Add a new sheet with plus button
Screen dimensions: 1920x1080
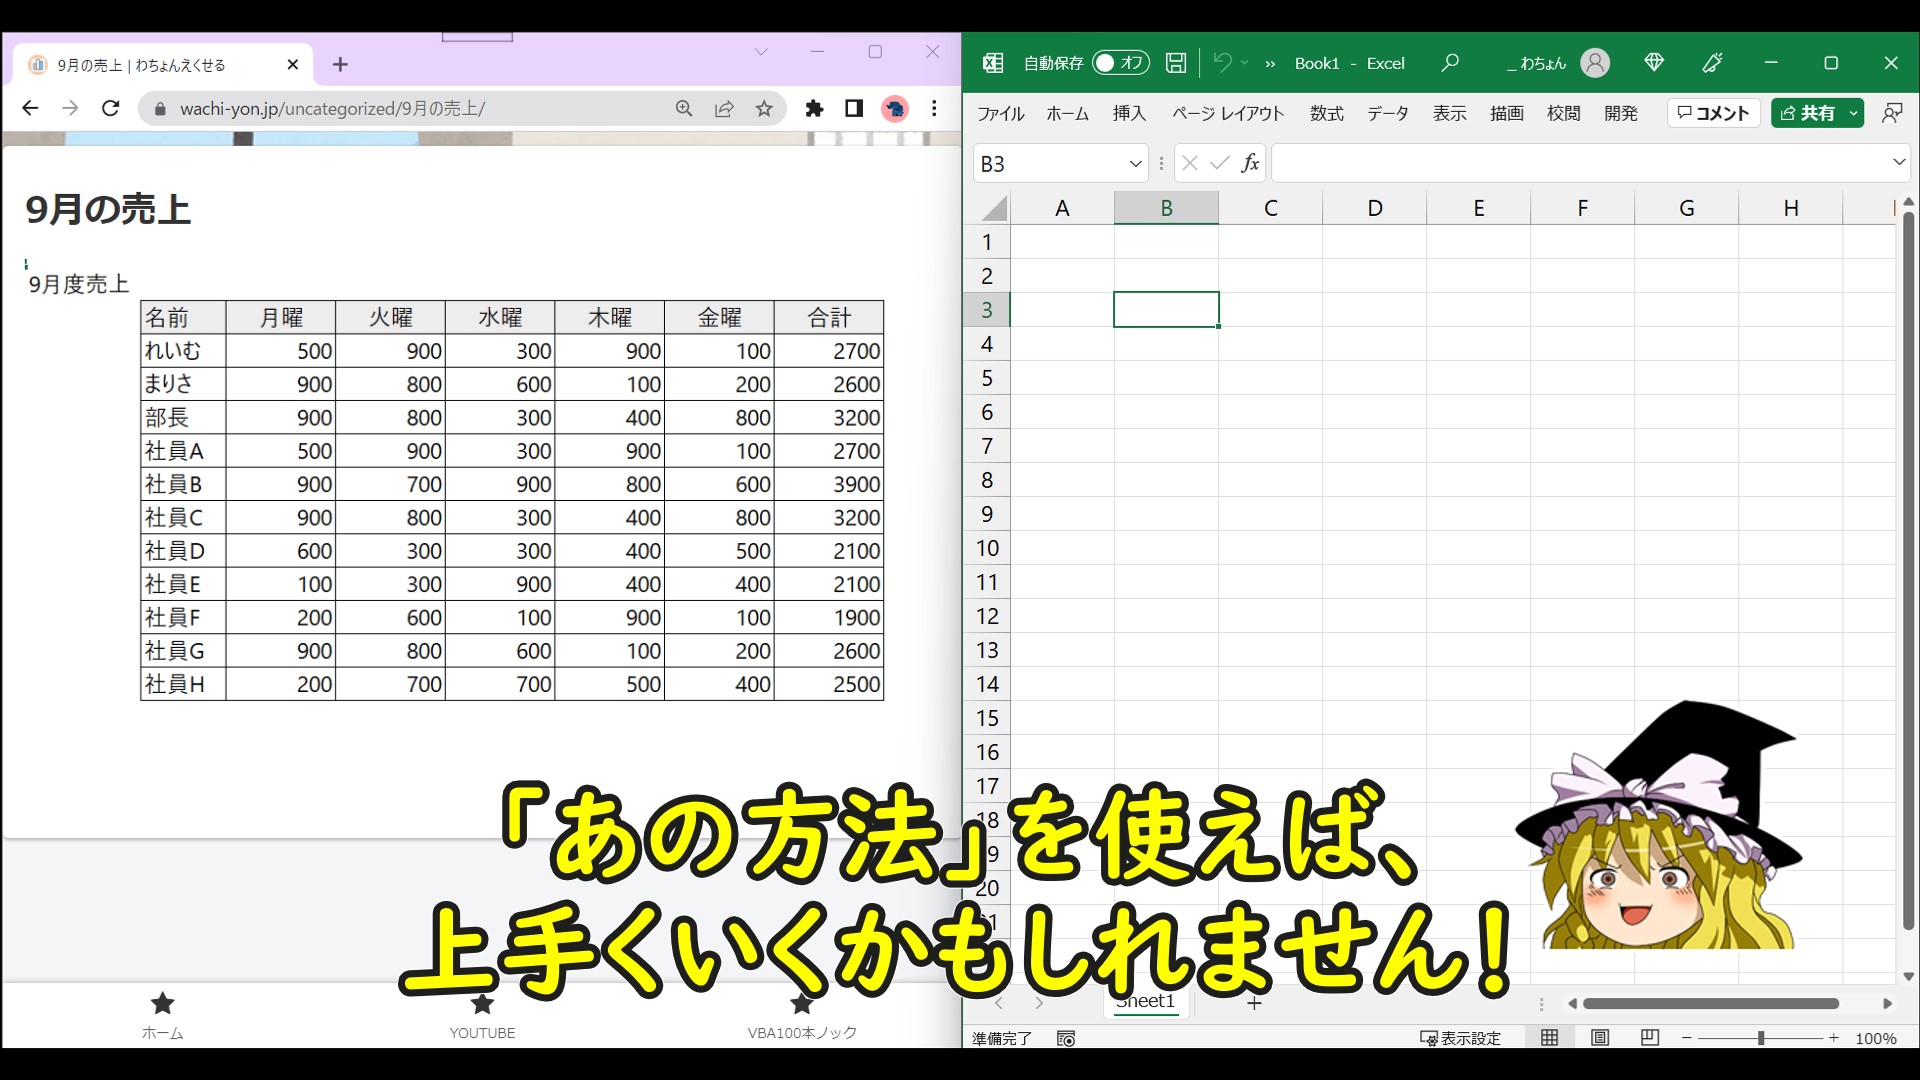click(x=1254, y=1002)
